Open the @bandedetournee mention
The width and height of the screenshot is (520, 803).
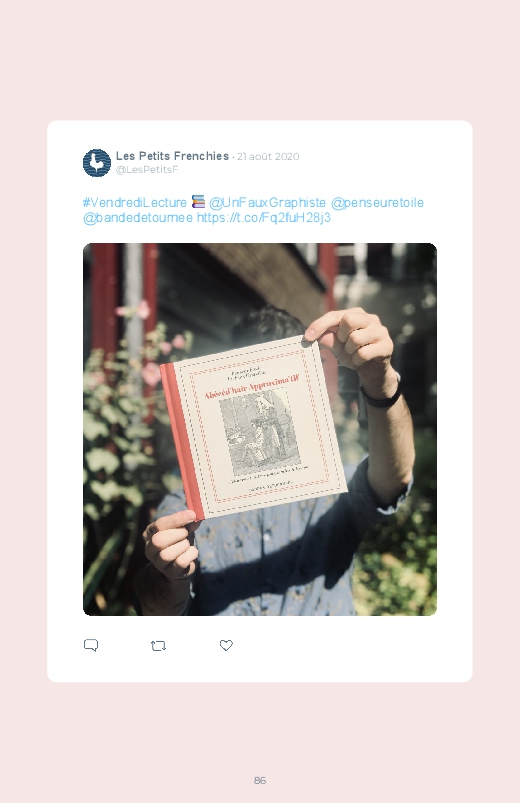pyautogui.click(x=138, y=218)
